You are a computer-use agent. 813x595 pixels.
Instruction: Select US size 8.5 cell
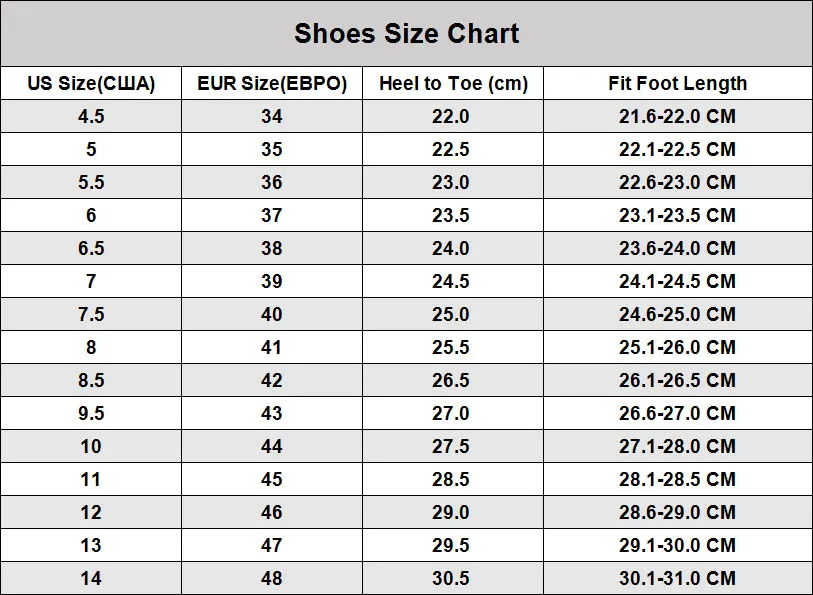click(91, 380)
